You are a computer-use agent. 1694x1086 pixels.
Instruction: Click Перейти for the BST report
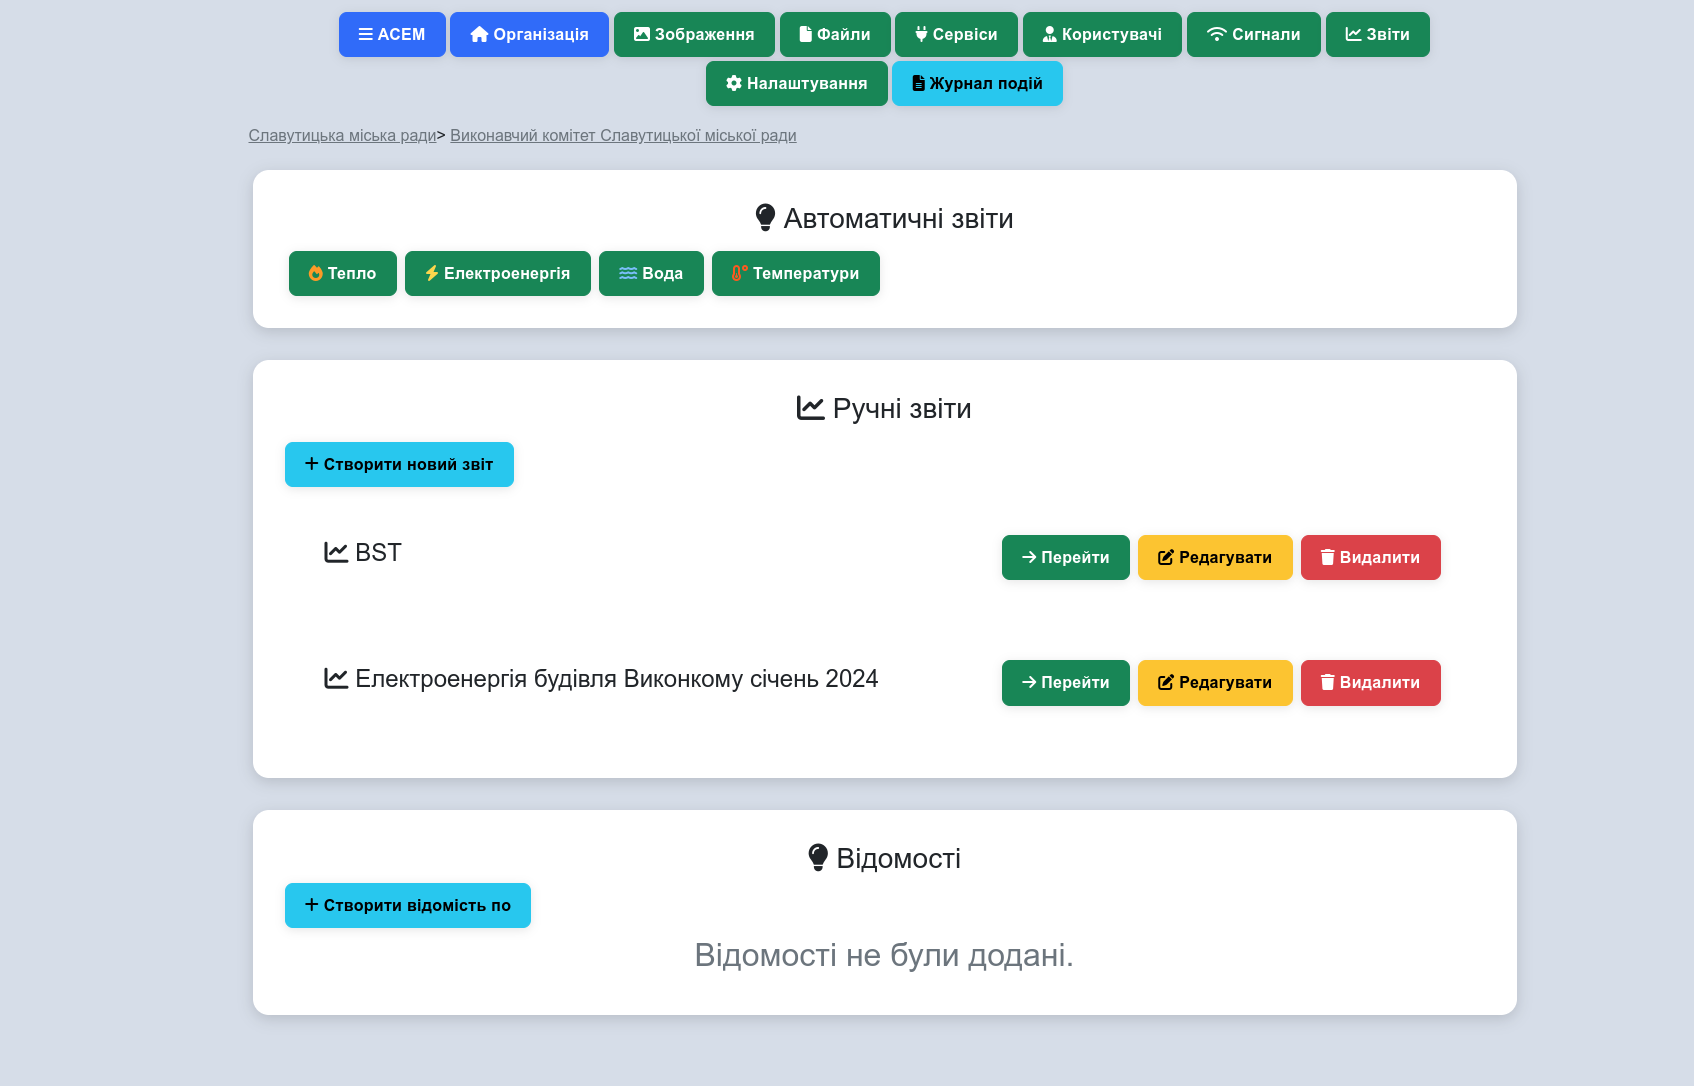1065,557
